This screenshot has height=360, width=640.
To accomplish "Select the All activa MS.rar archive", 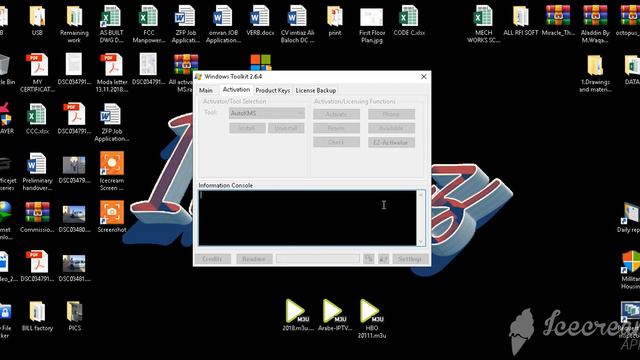I will [x=186, y=64].
